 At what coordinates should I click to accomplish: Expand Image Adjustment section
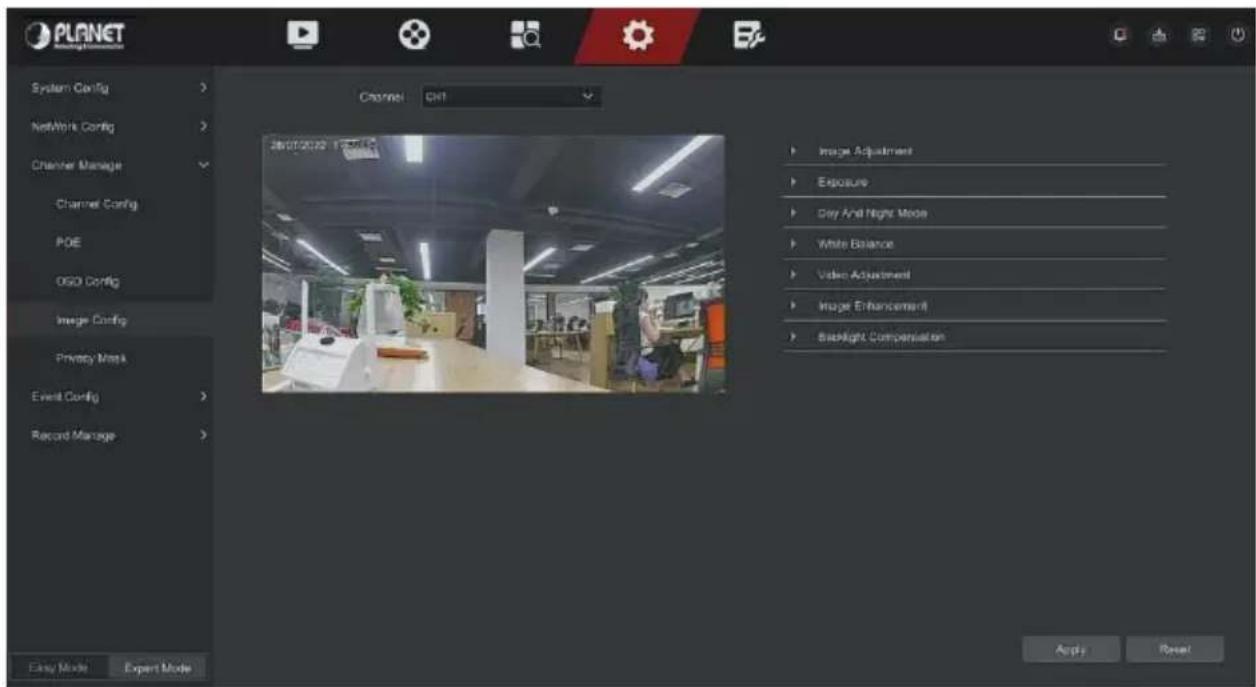click(975, 151)
